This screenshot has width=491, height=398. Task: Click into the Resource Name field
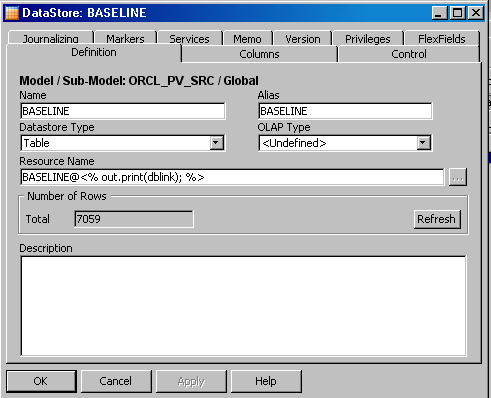pyautogui.click(x=232, y=177)
